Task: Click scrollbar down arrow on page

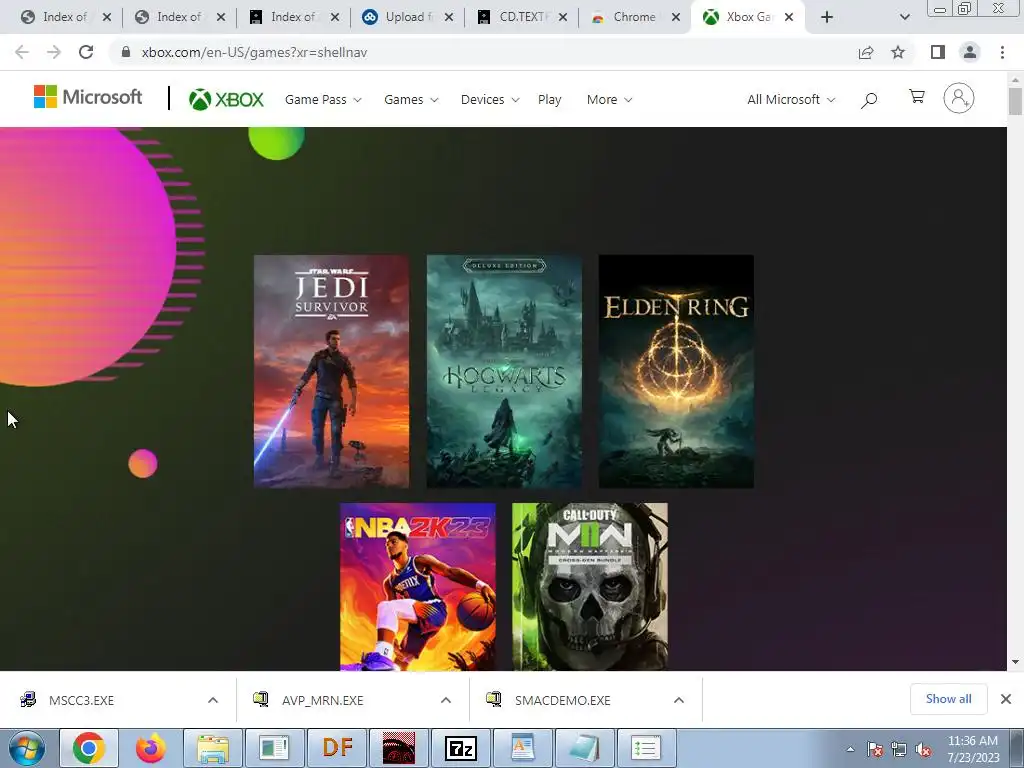Action: coord(1015,662)
